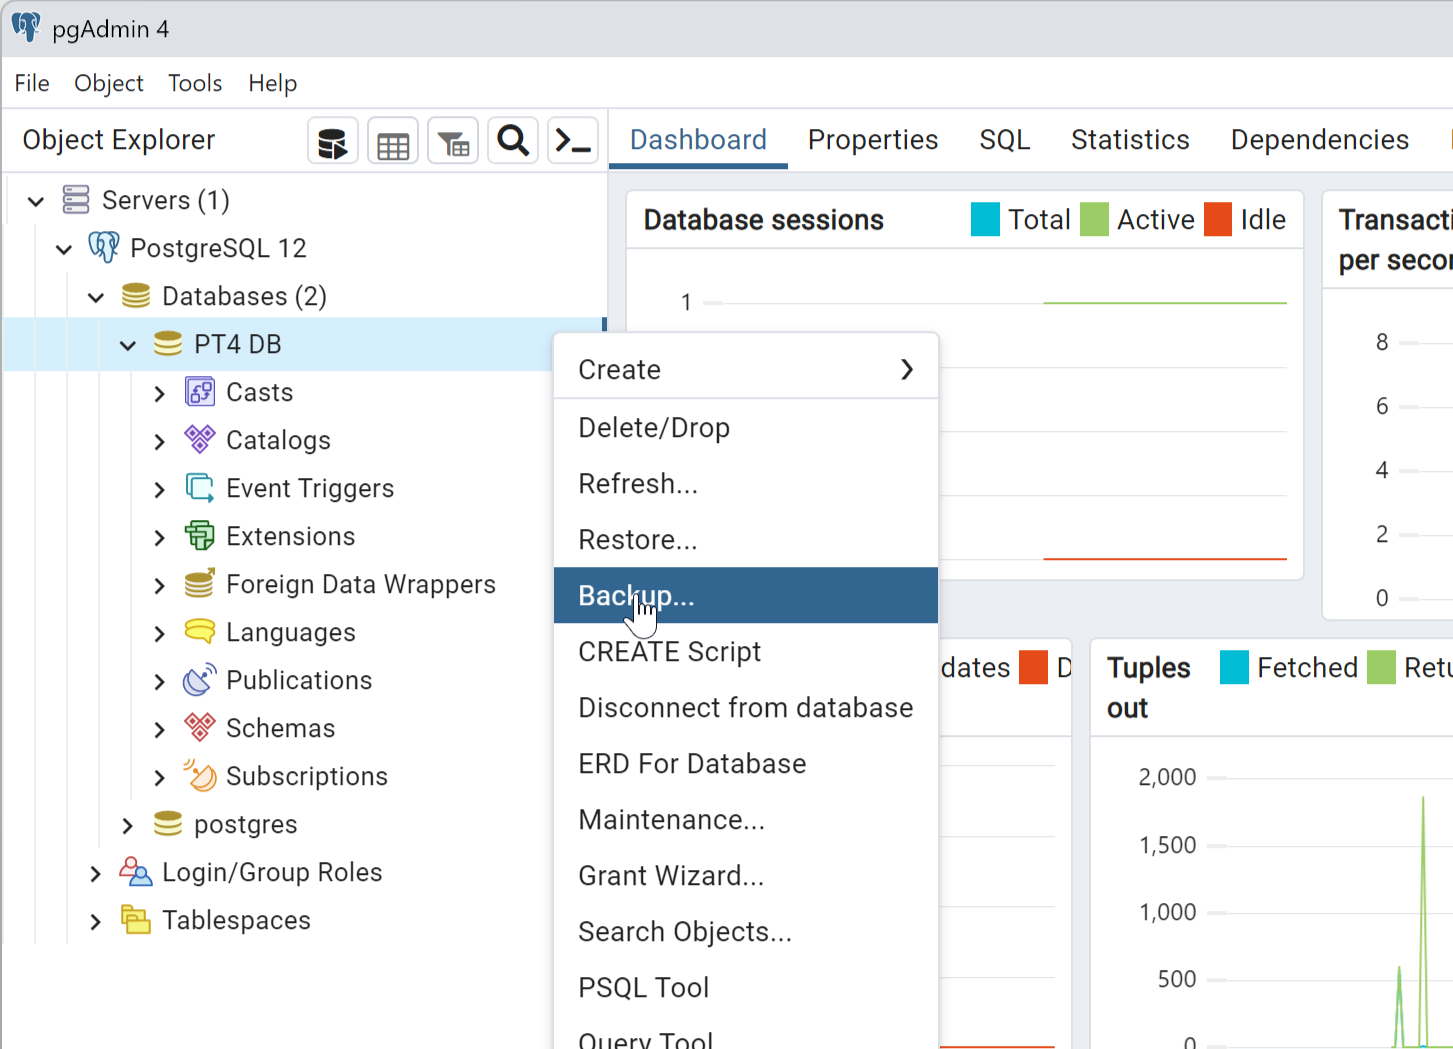Screen dimensions: 1453x1049
Task: Collapse the PostgreSQL 12 server node
Action: [x=64, y=249]
